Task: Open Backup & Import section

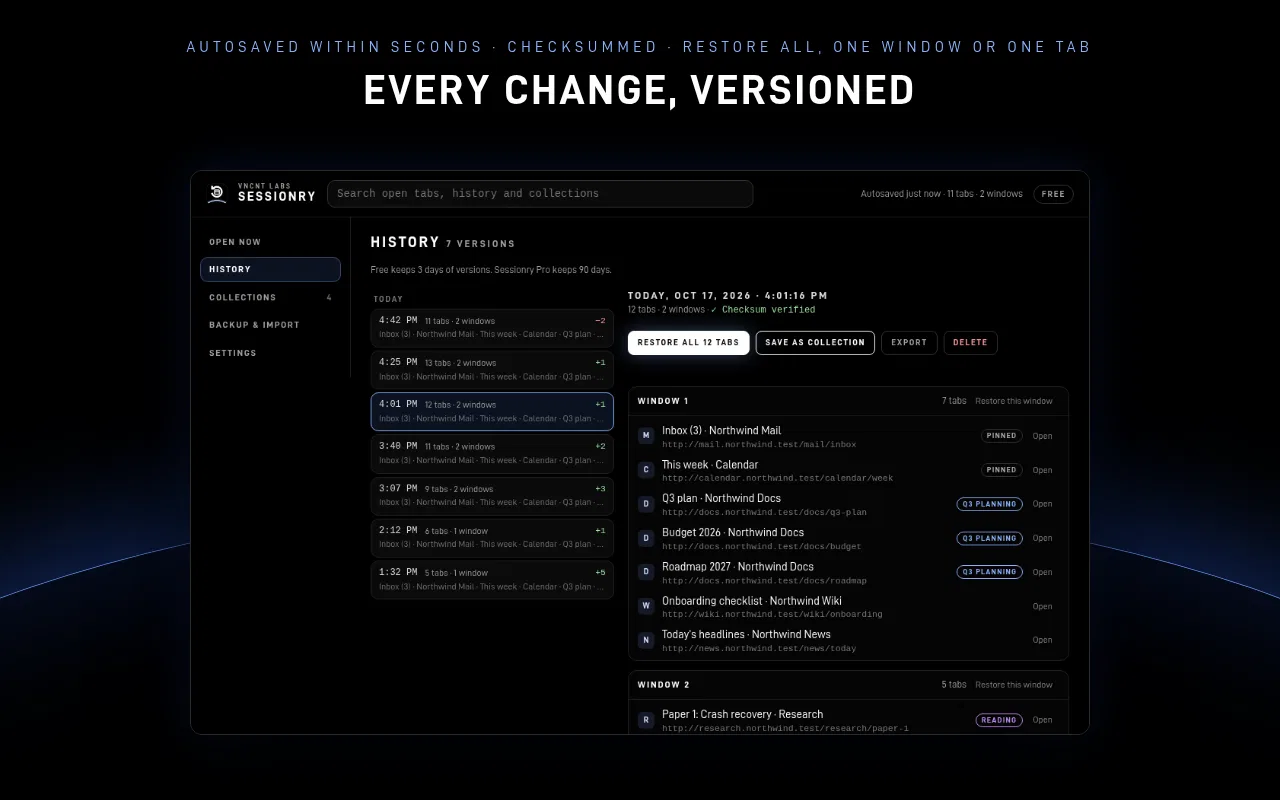Action: tap(270, 325)
